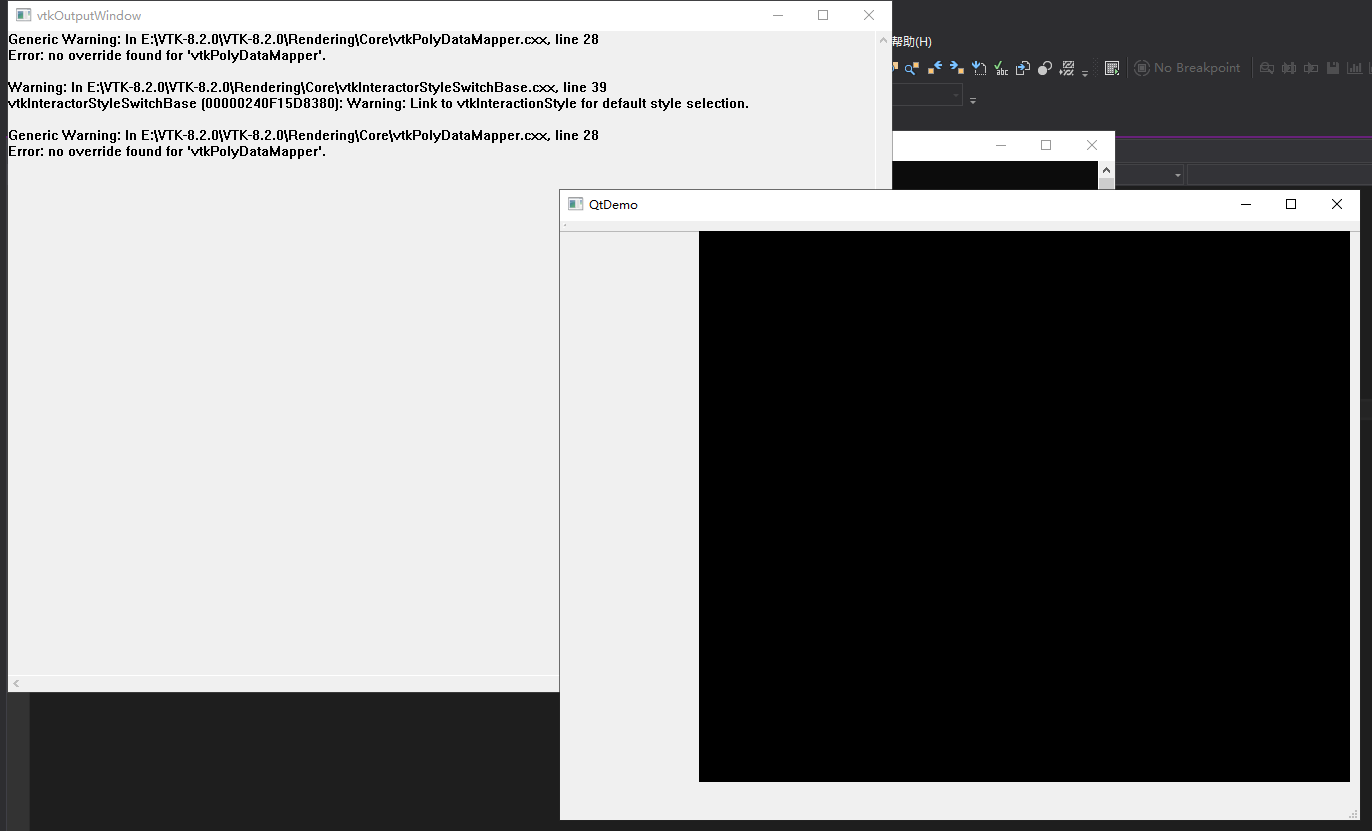Click the vtkOutputWindow title bar icon
The width and height of the screenshot is (1372, 831).
pyautogui.click(x=23, y=16)
